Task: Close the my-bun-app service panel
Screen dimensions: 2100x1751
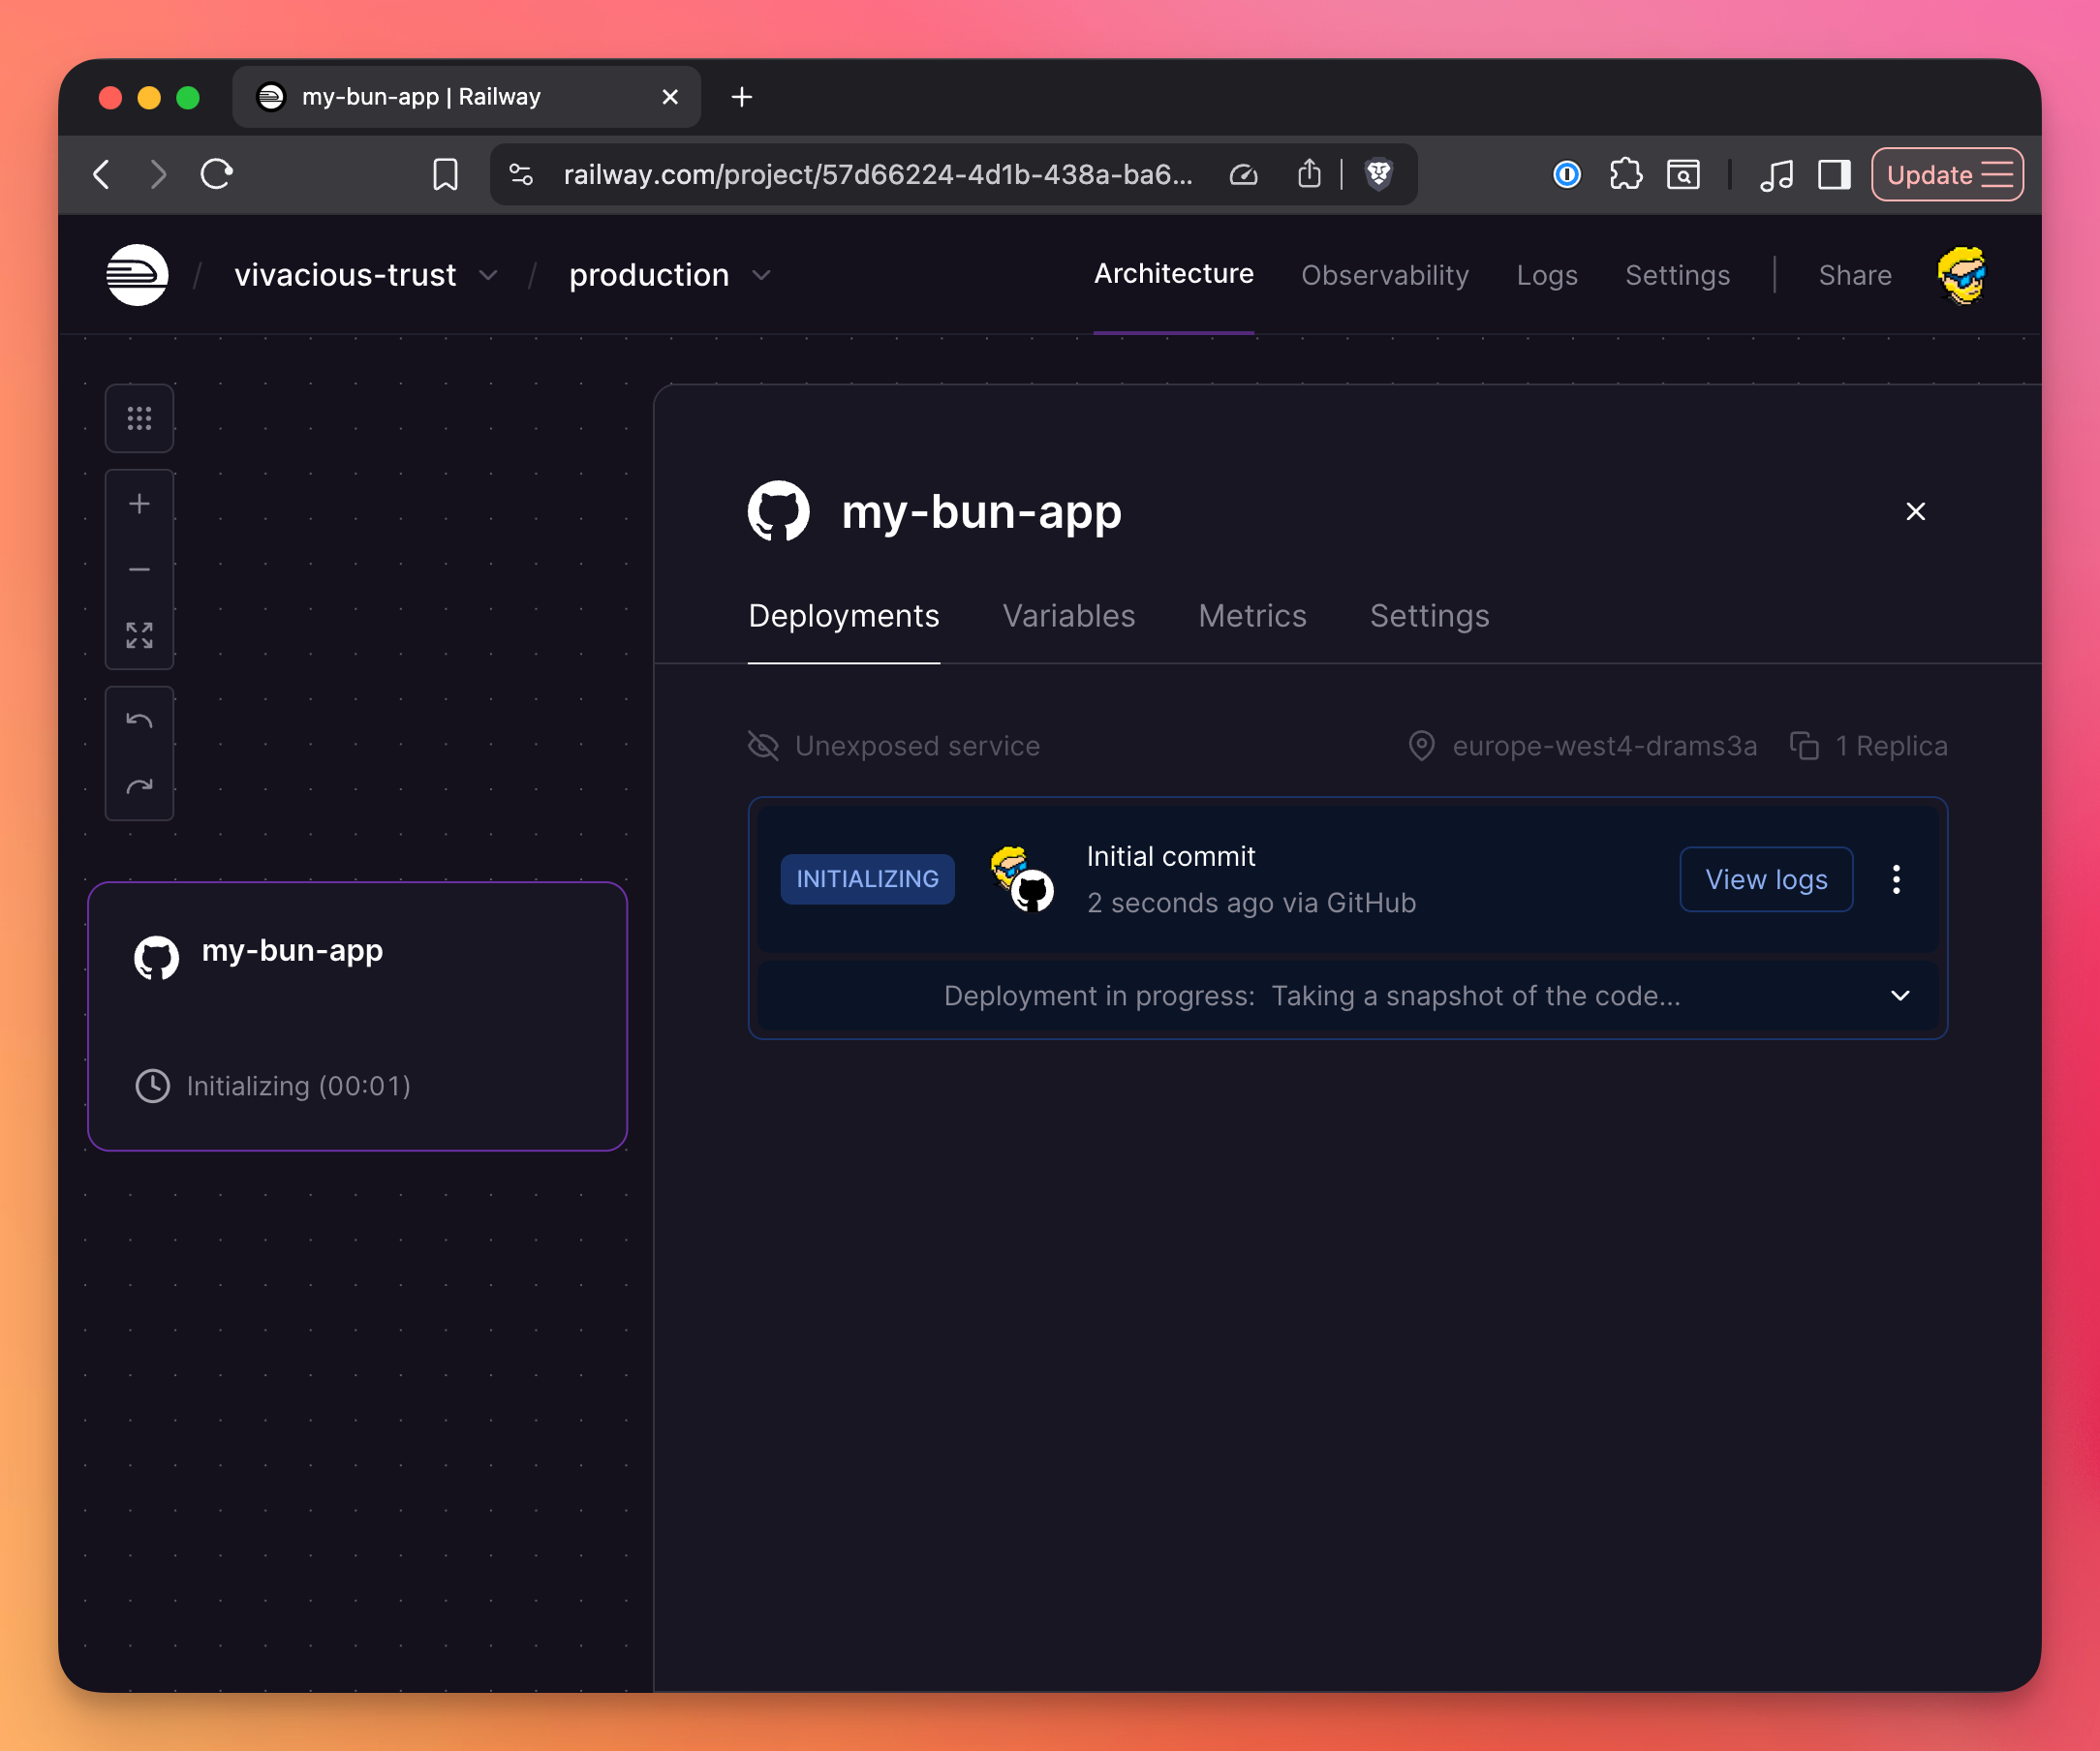Action: 1915,512
